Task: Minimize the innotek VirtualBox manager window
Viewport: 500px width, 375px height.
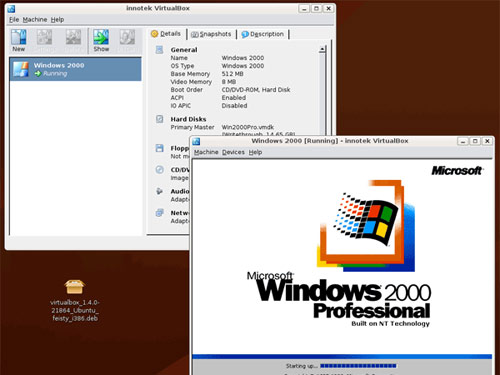Action: tap(304, 9)
